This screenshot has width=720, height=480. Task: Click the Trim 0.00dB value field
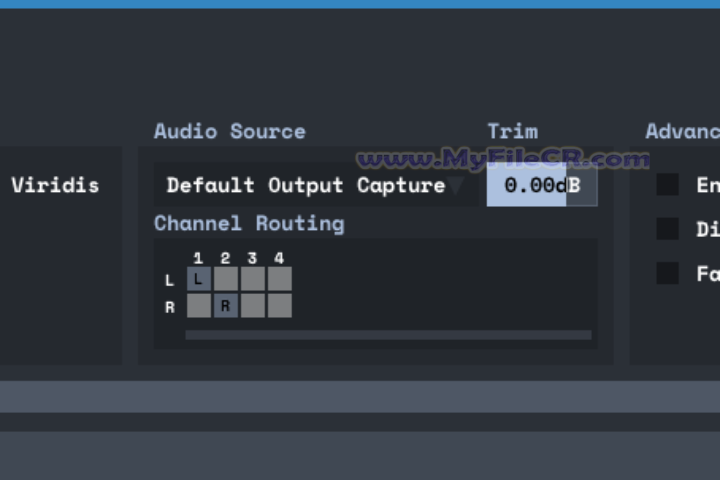[541, 185]
